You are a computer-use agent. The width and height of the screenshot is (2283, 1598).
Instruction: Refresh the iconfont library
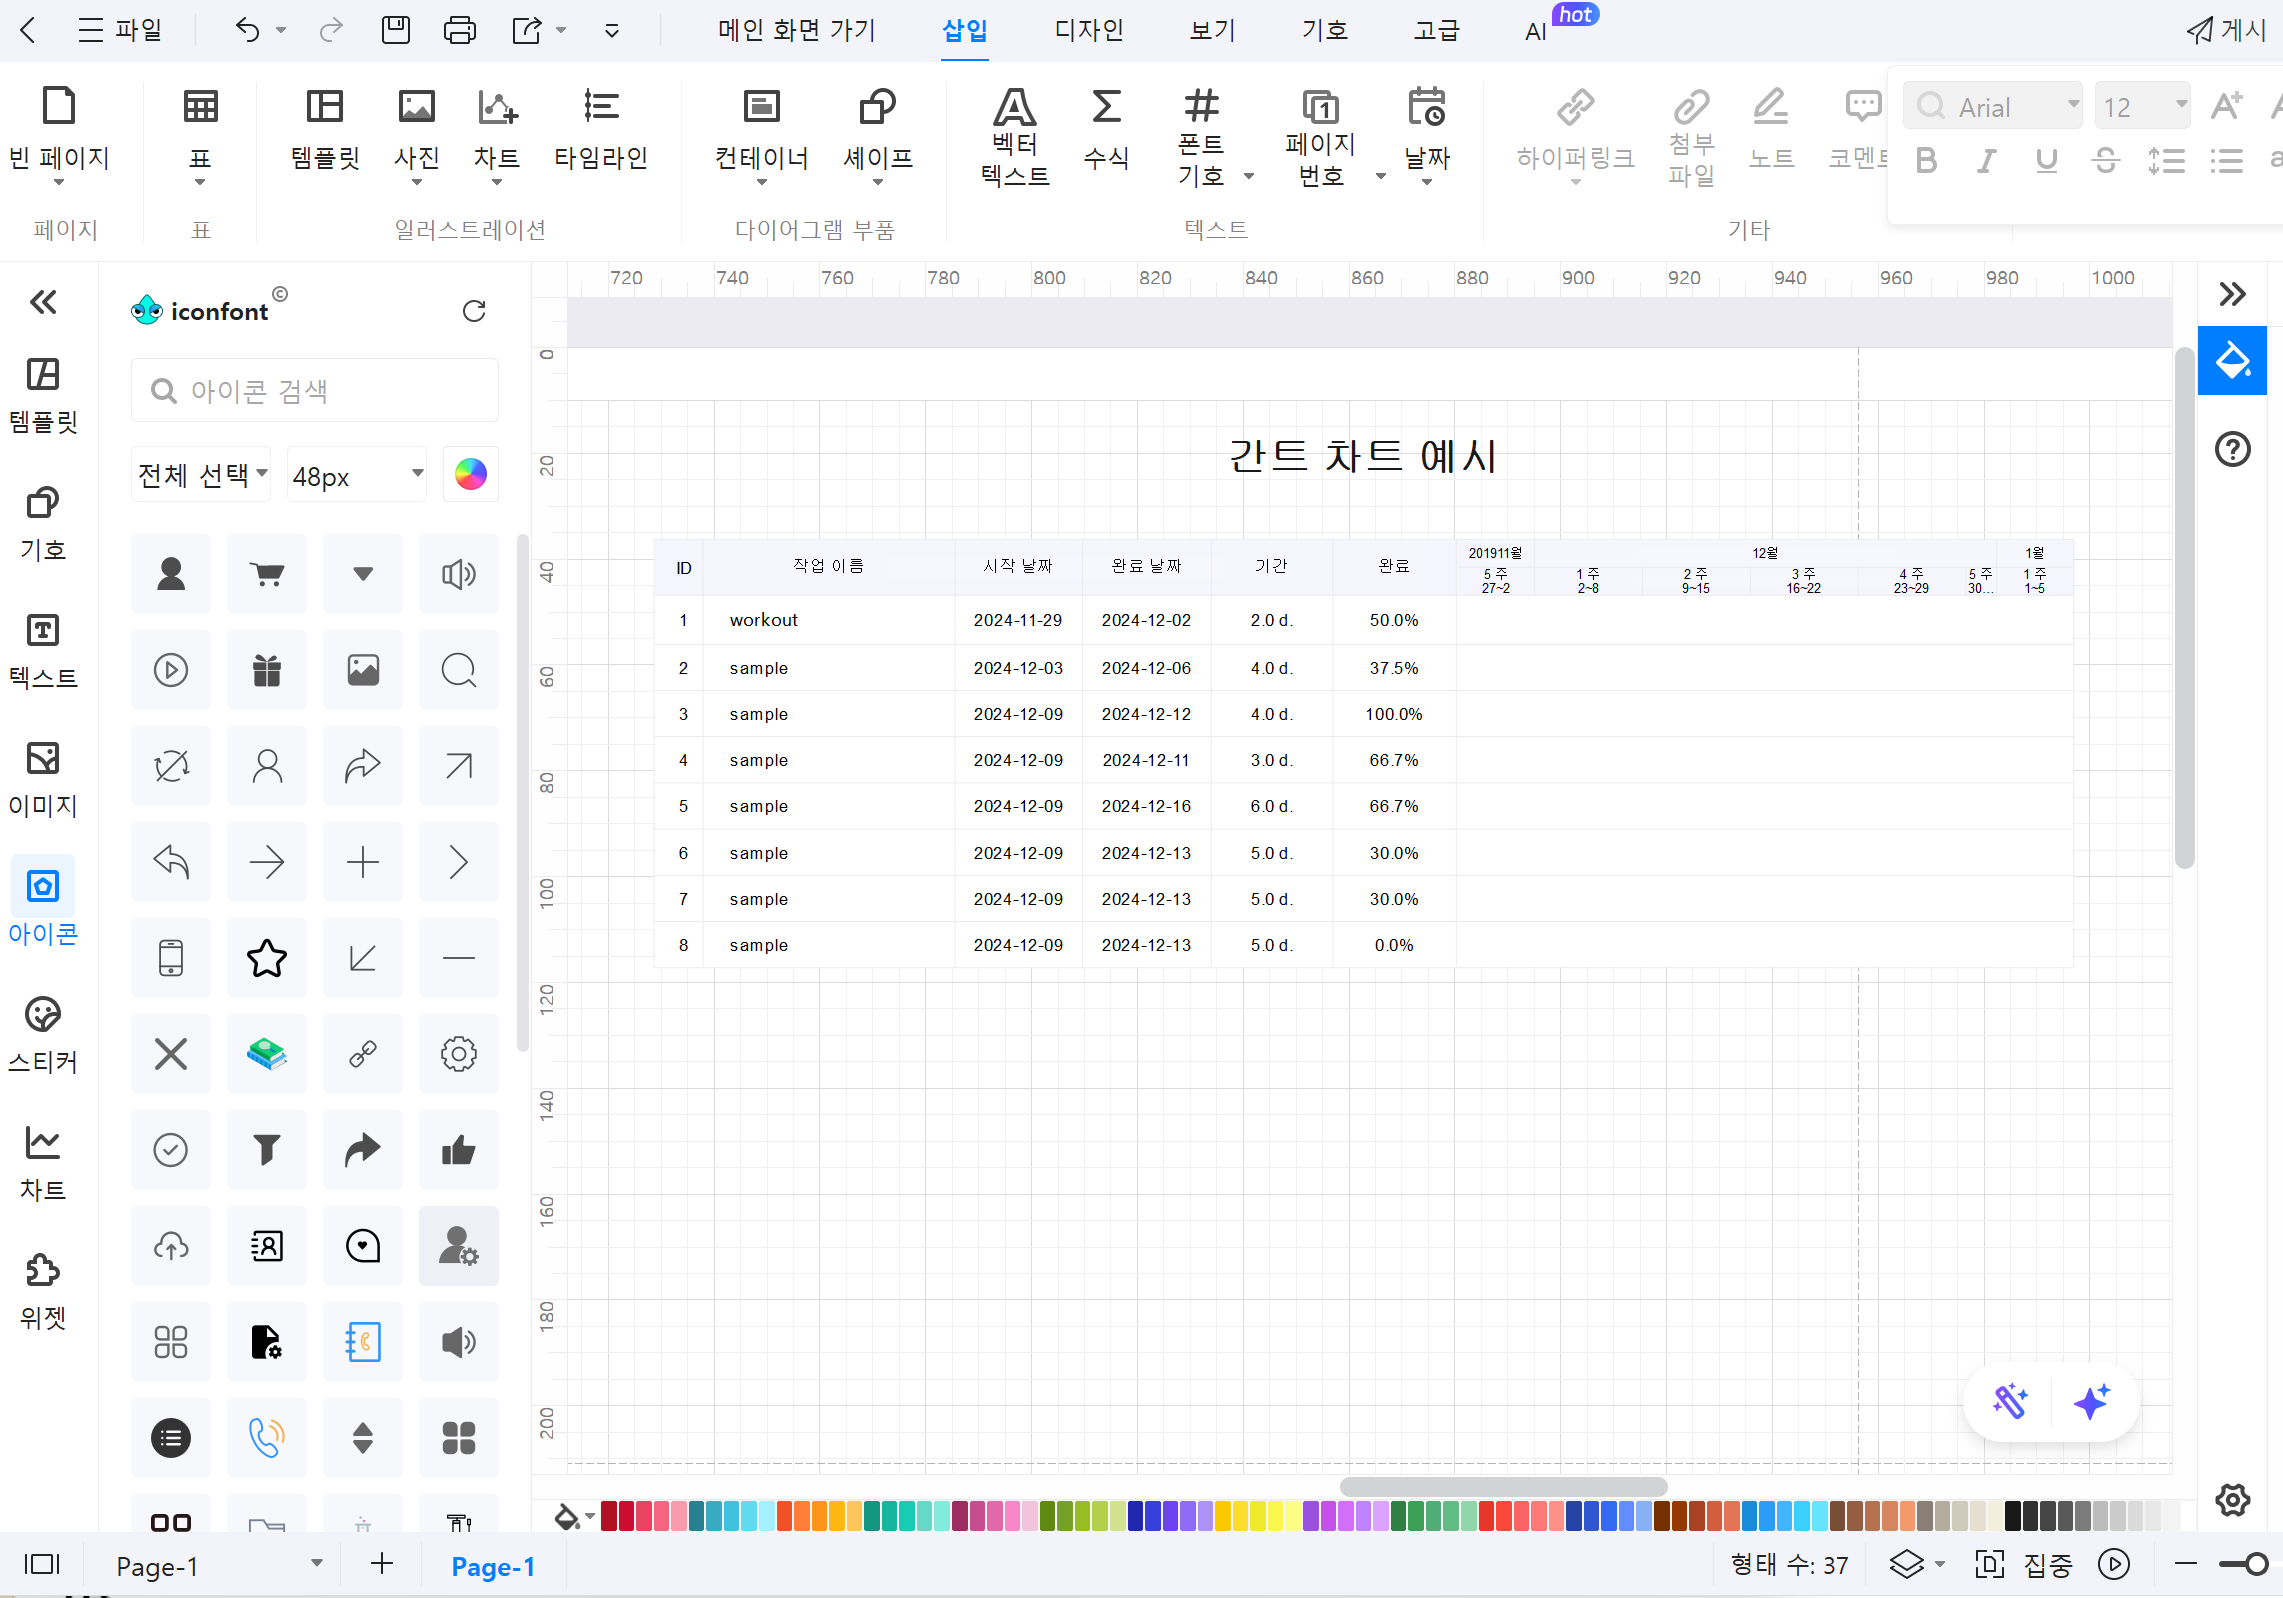pyautogui.click(x=474, y=311)
